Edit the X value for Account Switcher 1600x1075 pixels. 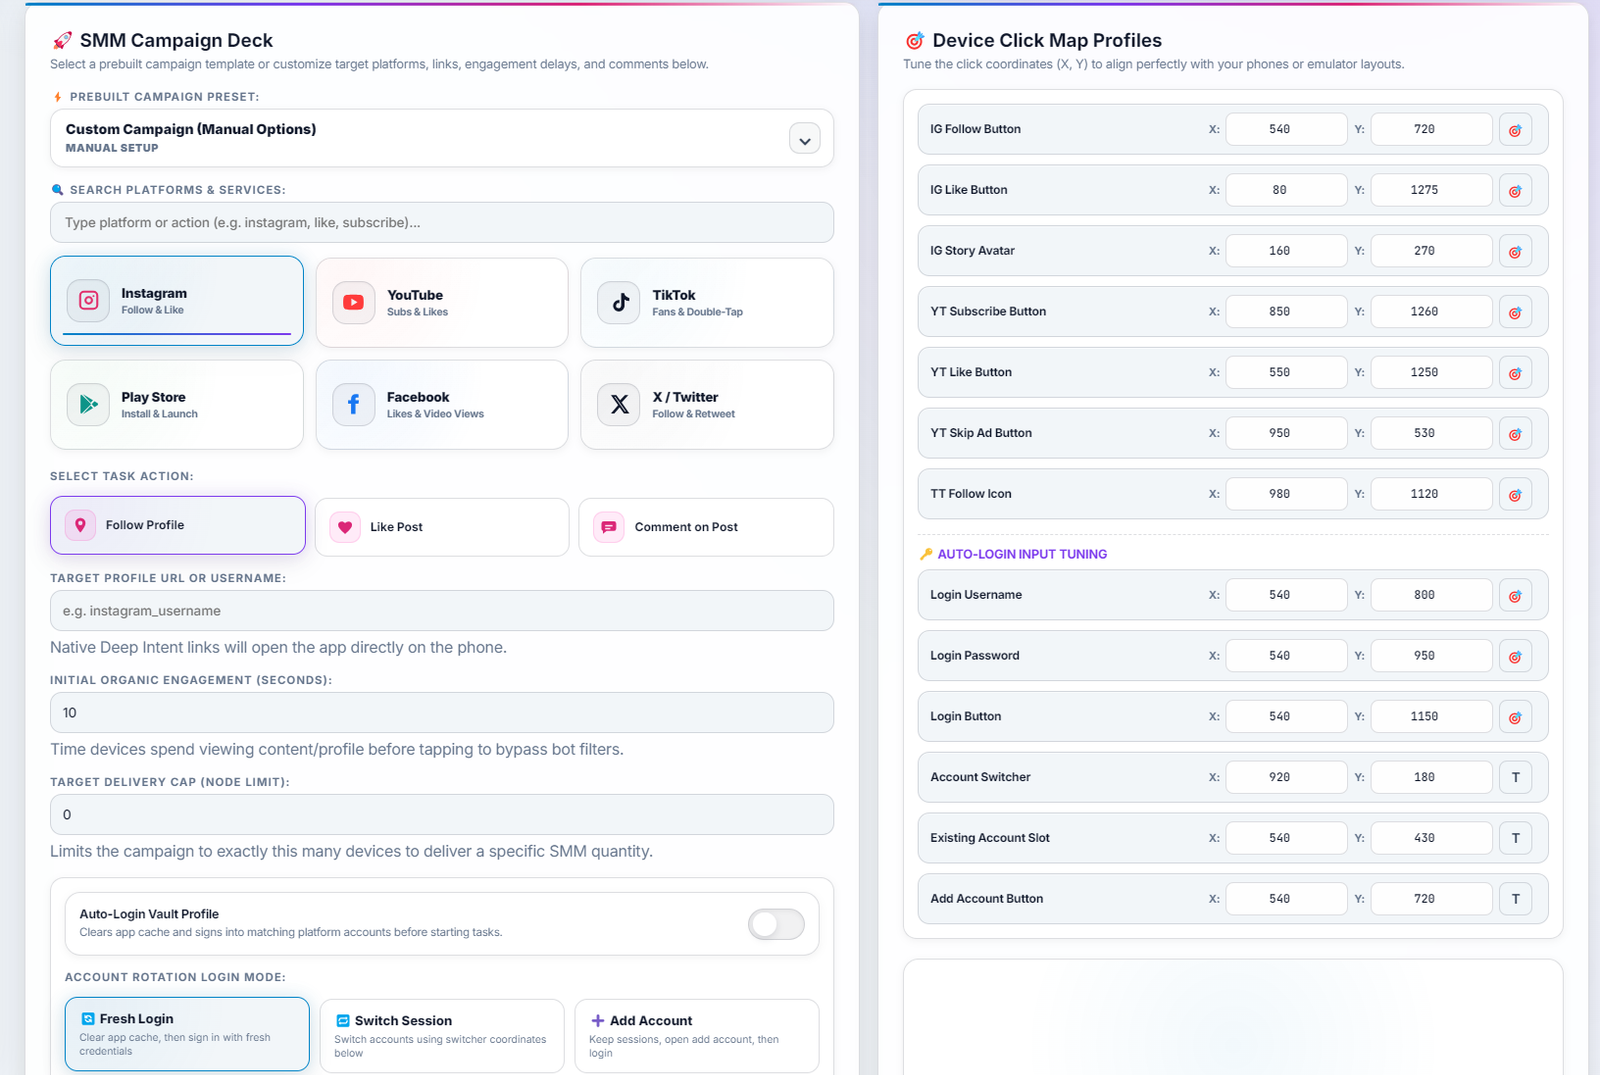(1286, 777)
